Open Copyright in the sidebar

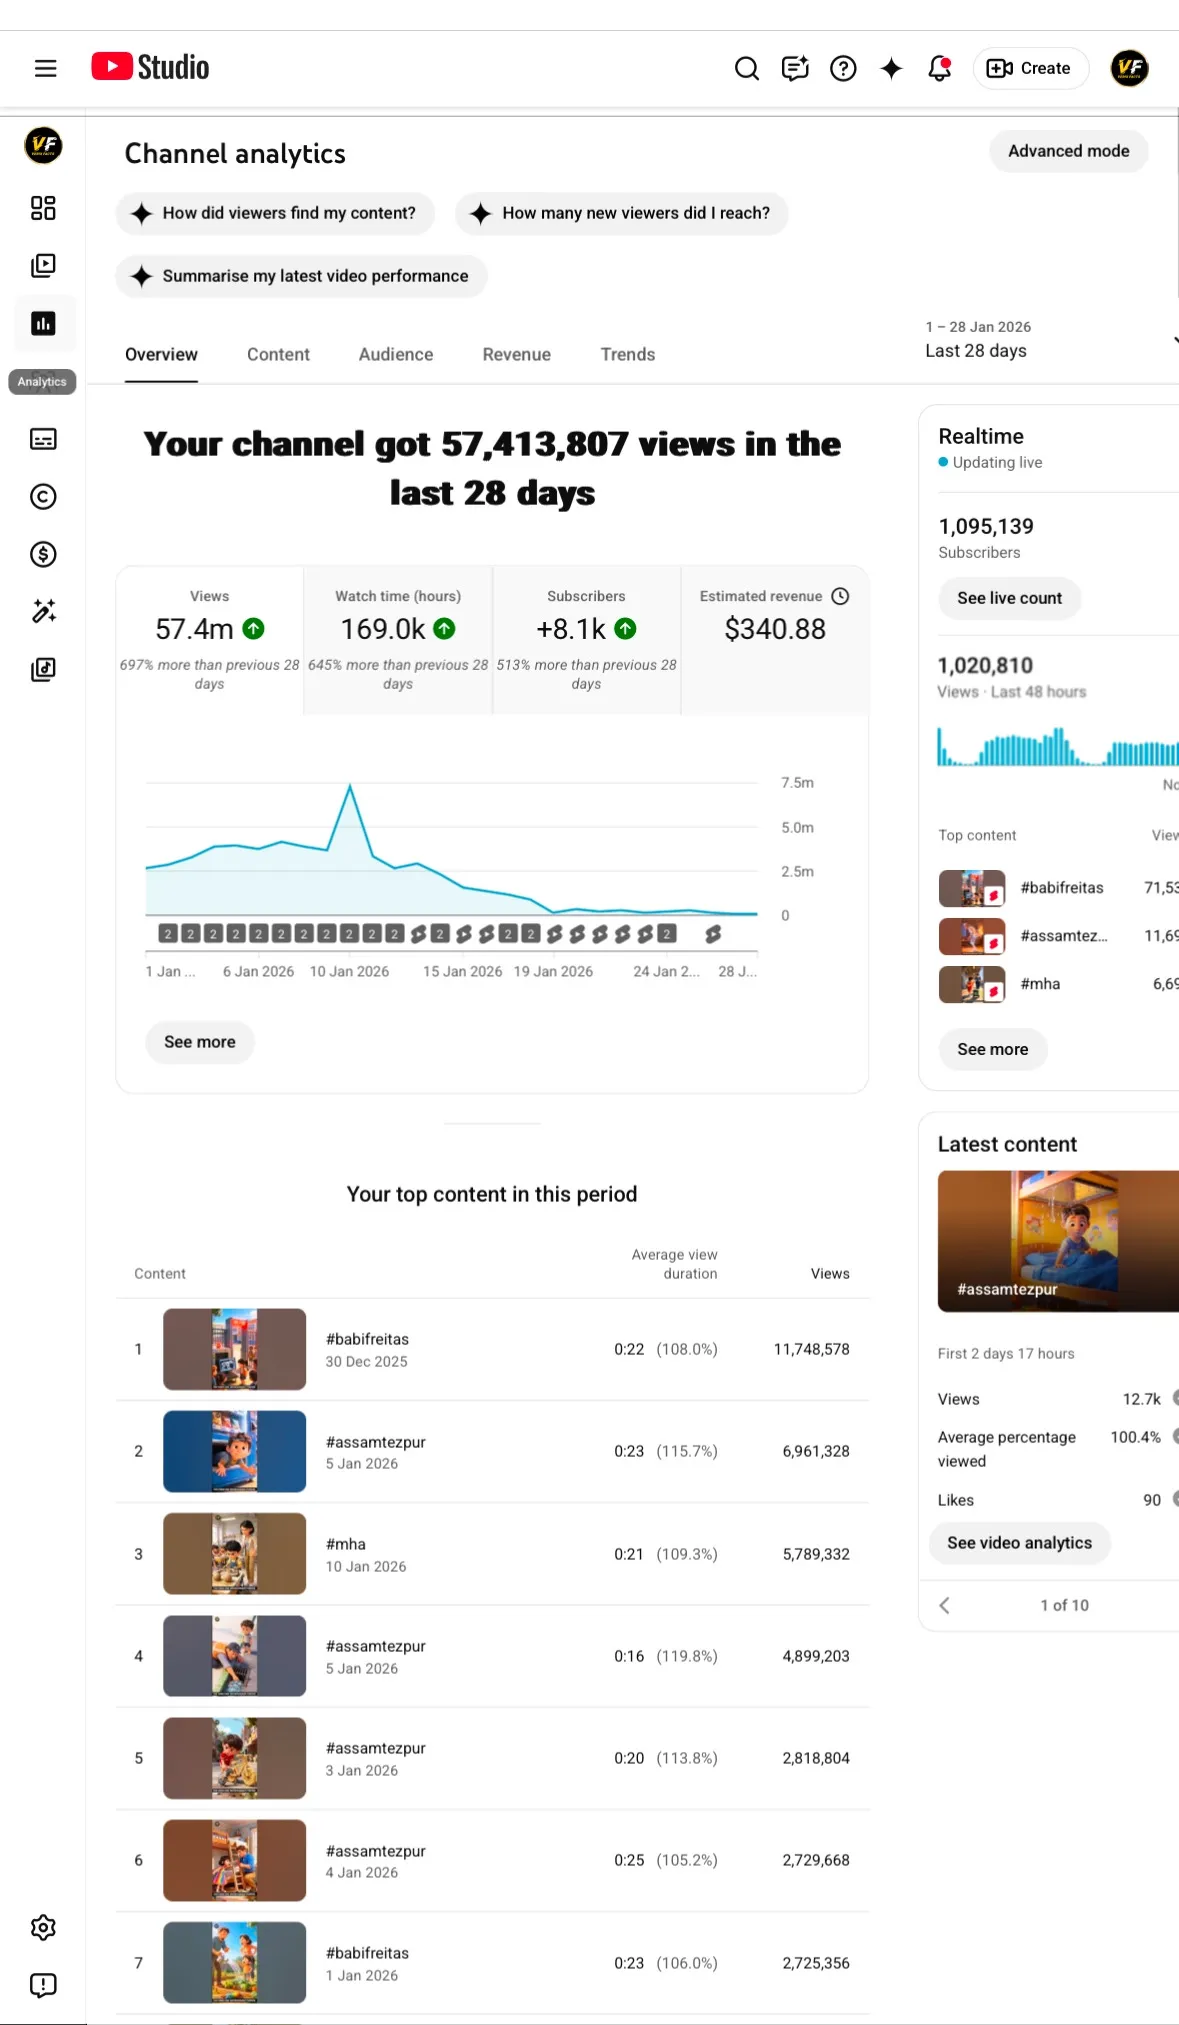(43, 497)
